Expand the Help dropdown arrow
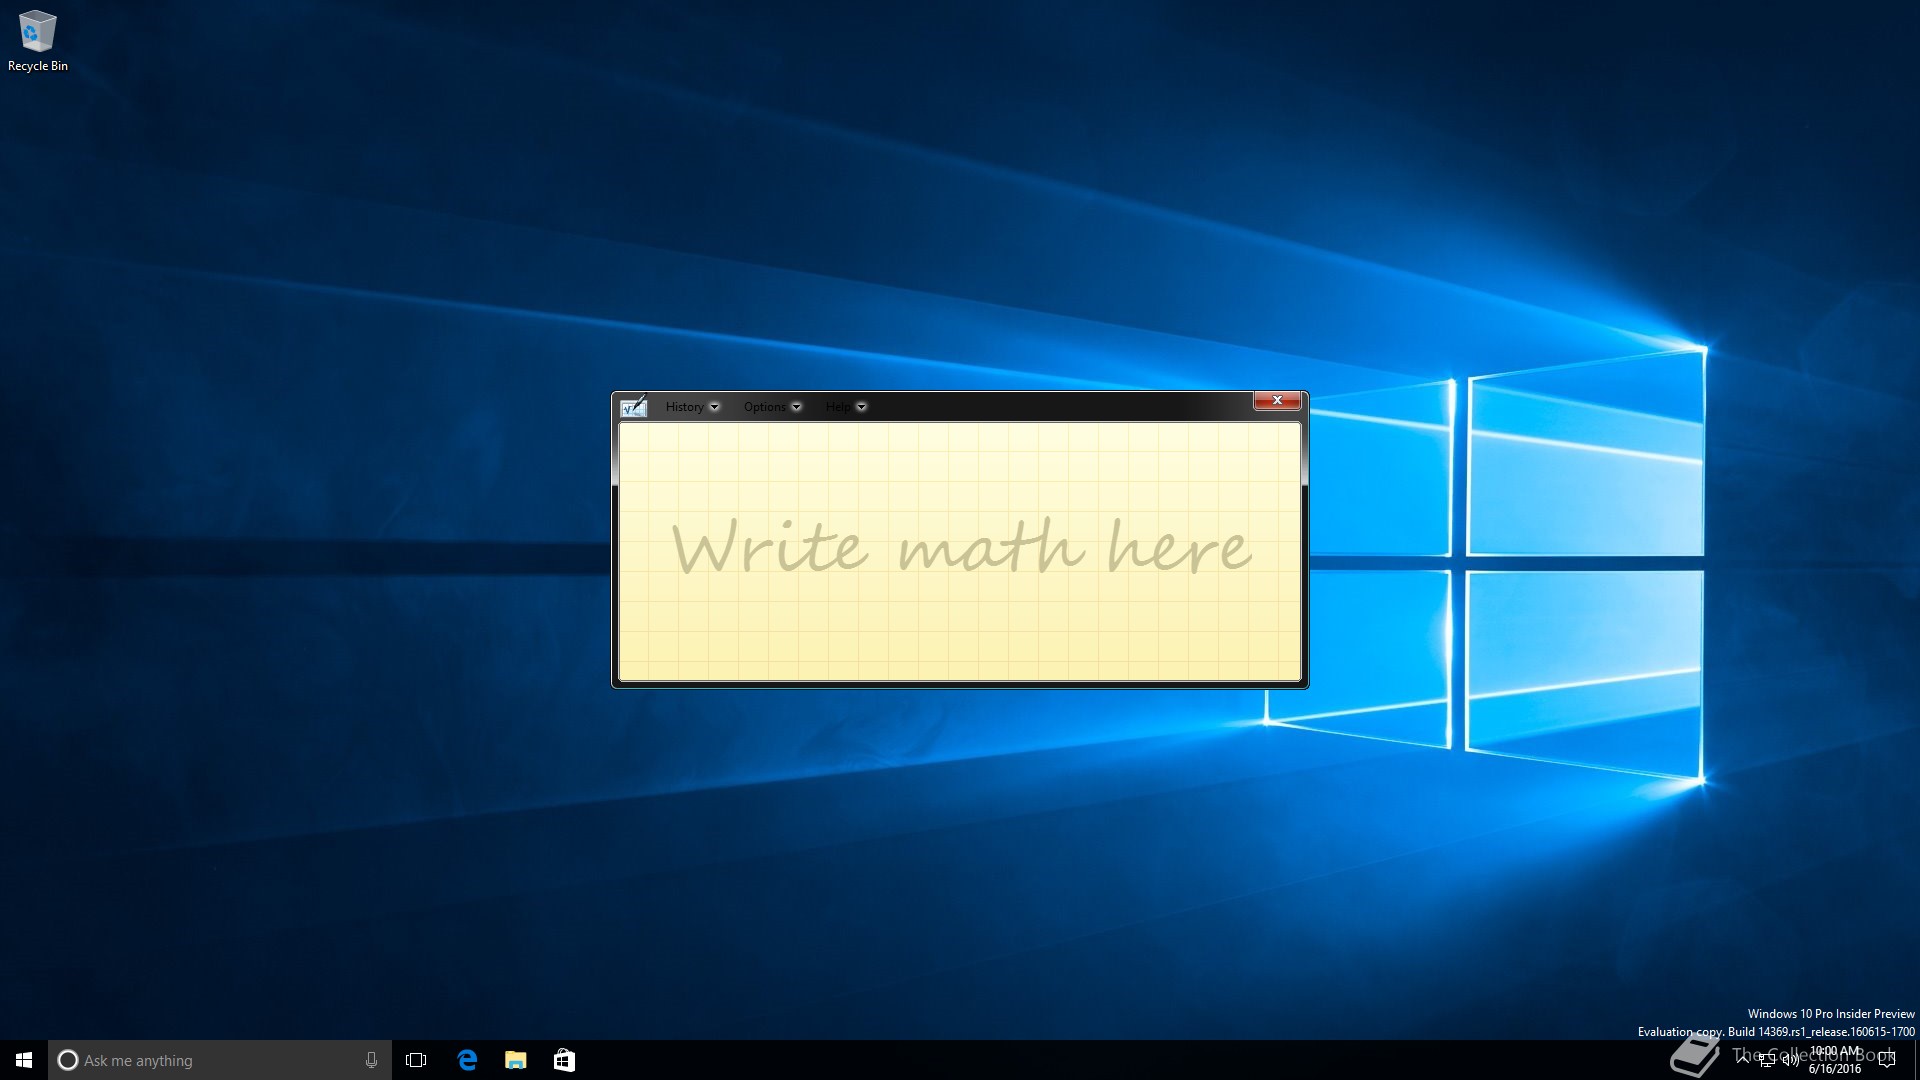The image size is (1920, 1080). click(x=861, y=407)
